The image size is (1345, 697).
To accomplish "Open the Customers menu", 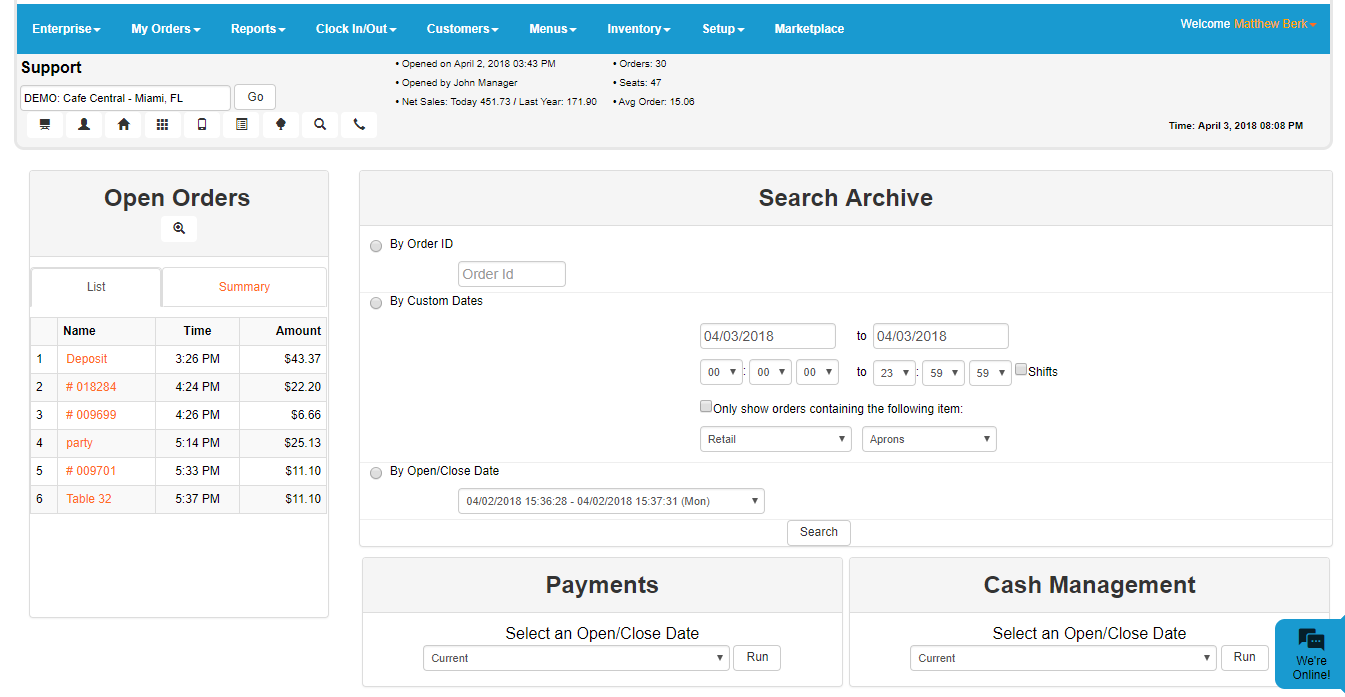I will tap(463, 29).
